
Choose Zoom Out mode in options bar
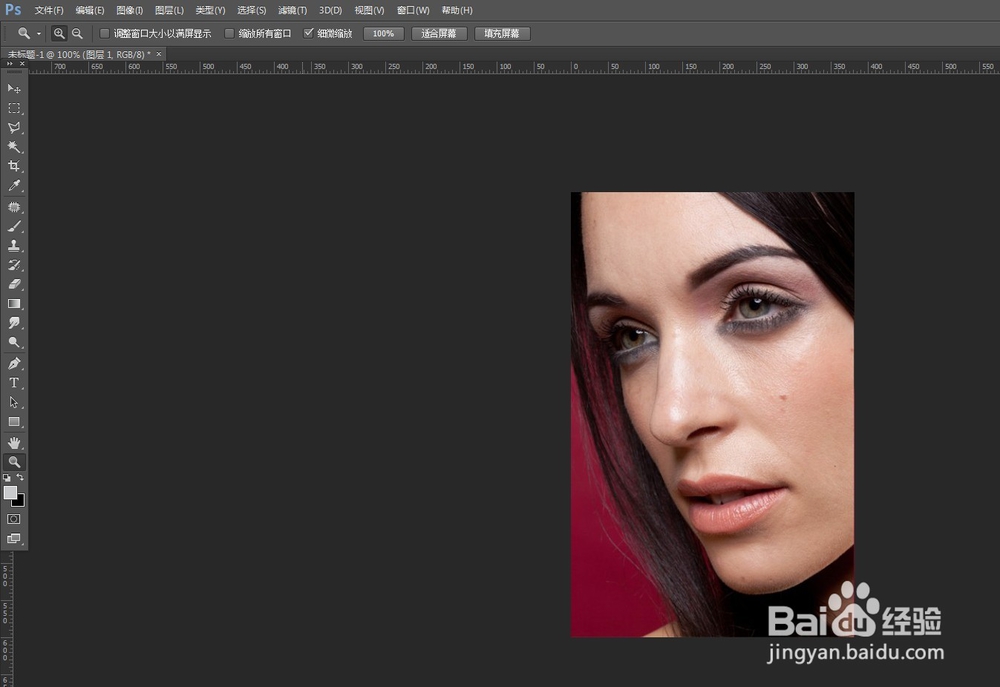click(77, 33)
